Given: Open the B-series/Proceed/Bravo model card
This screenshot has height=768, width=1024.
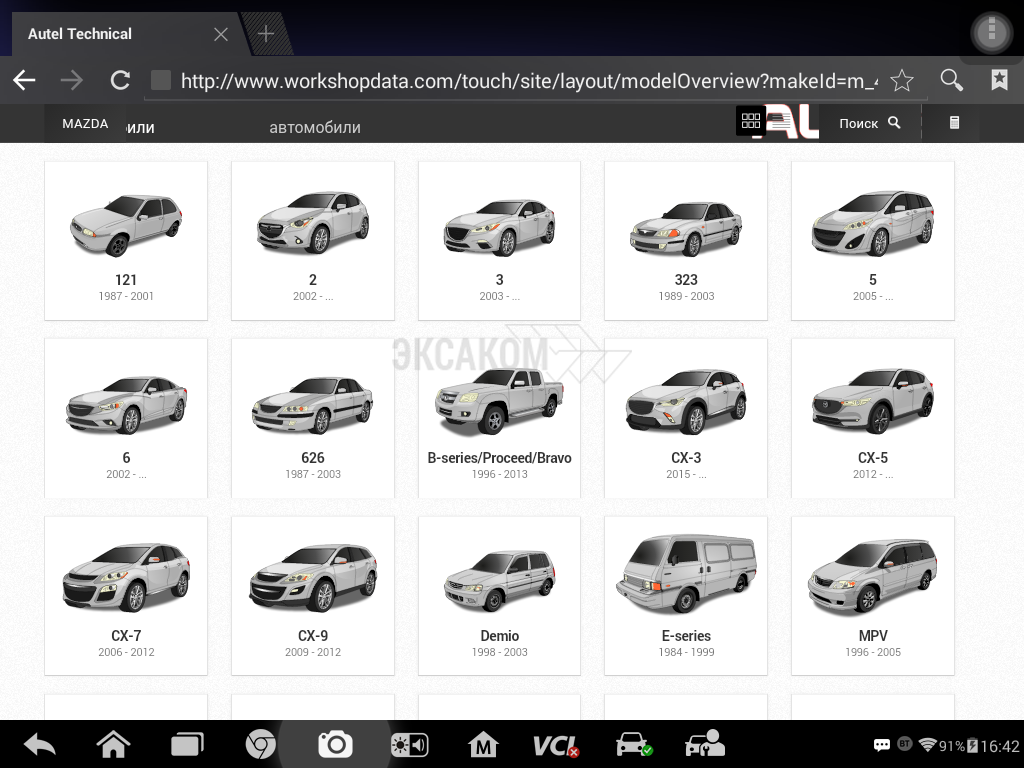Looking at the screenshot, I should [499, 418].
